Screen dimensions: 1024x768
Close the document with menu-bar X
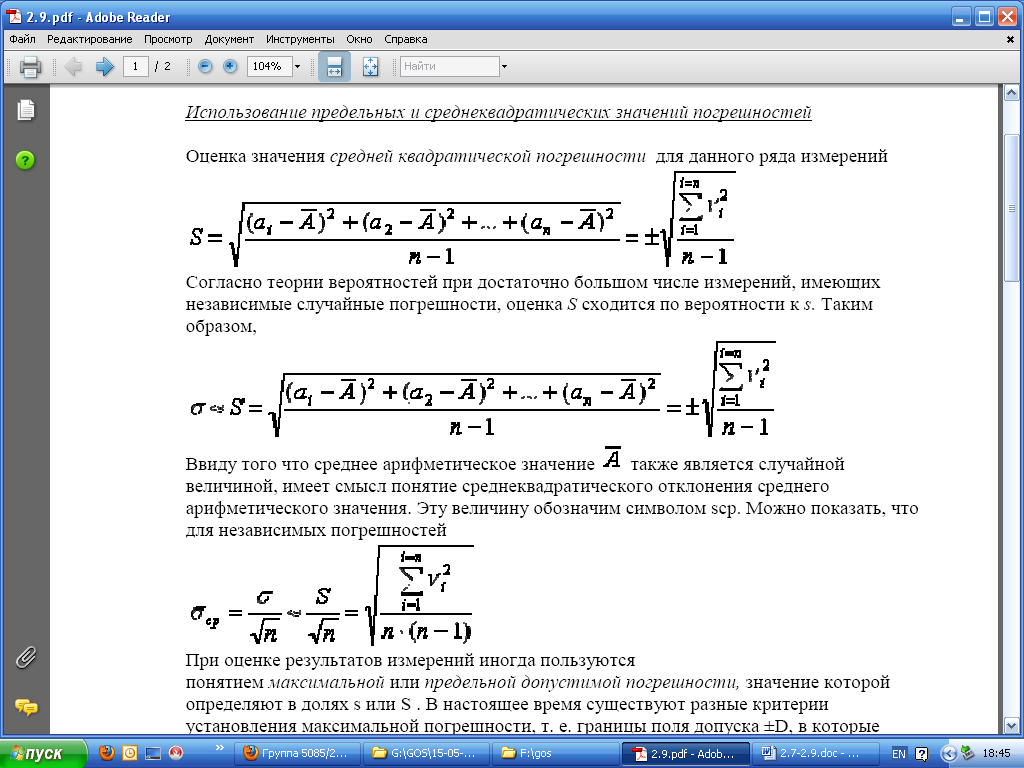pos(1010,39)
